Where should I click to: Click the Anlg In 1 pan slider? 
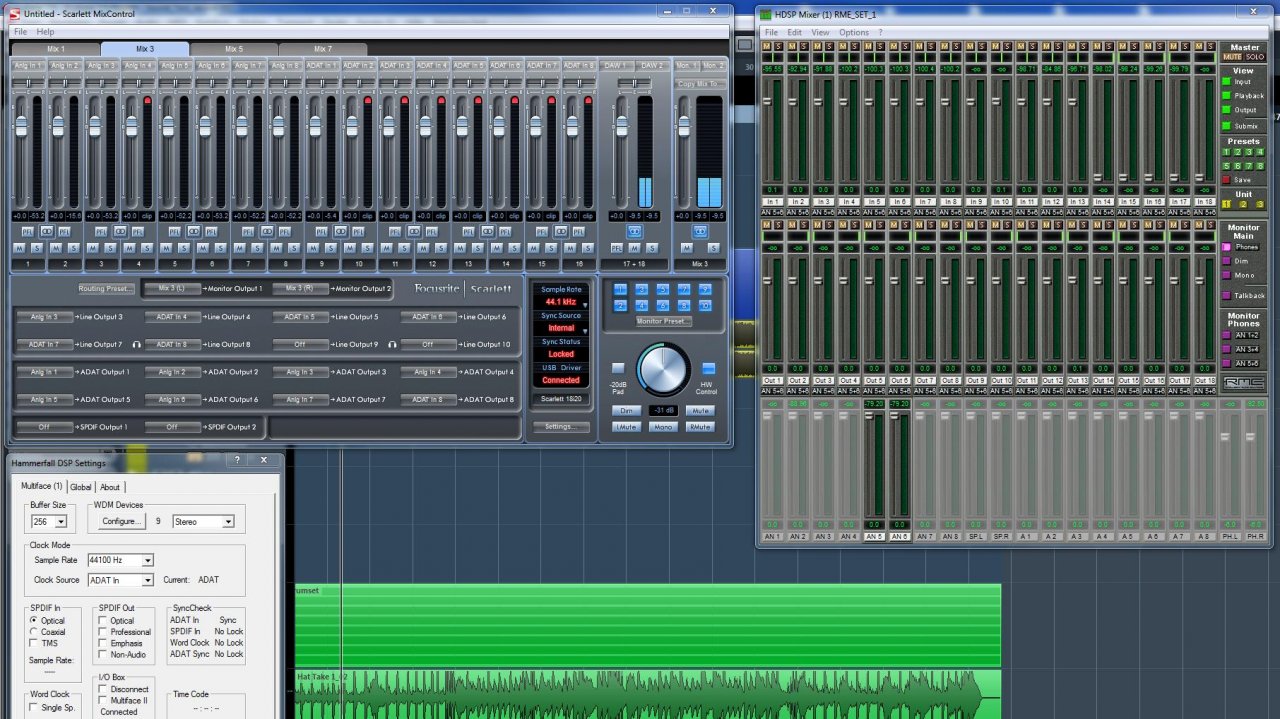click(28, 83)
